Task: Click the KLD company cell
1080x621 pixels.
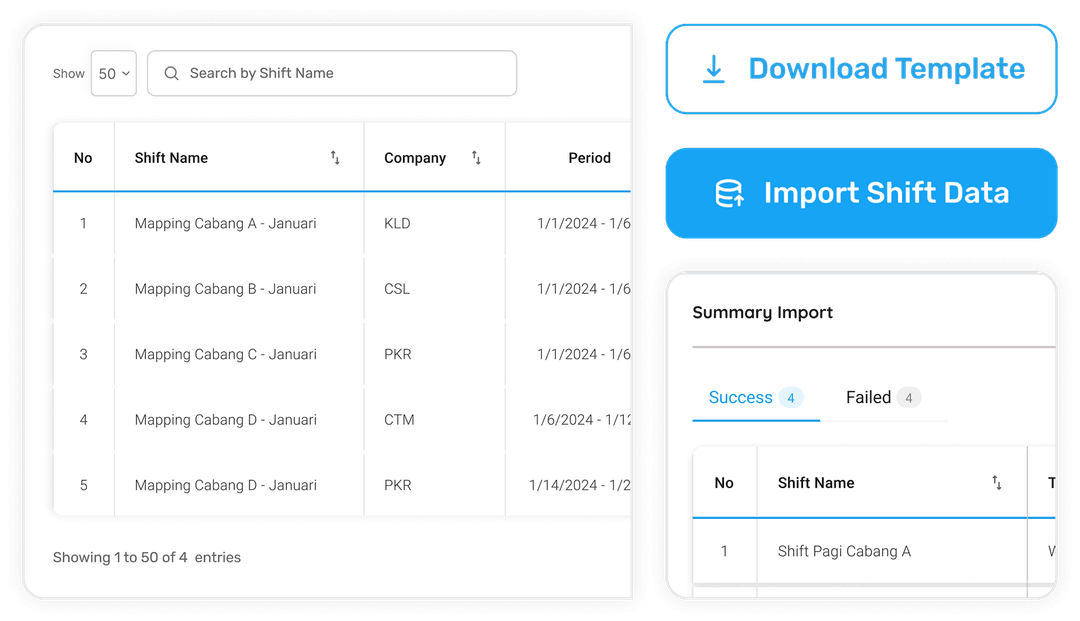Action: (397, 224)
